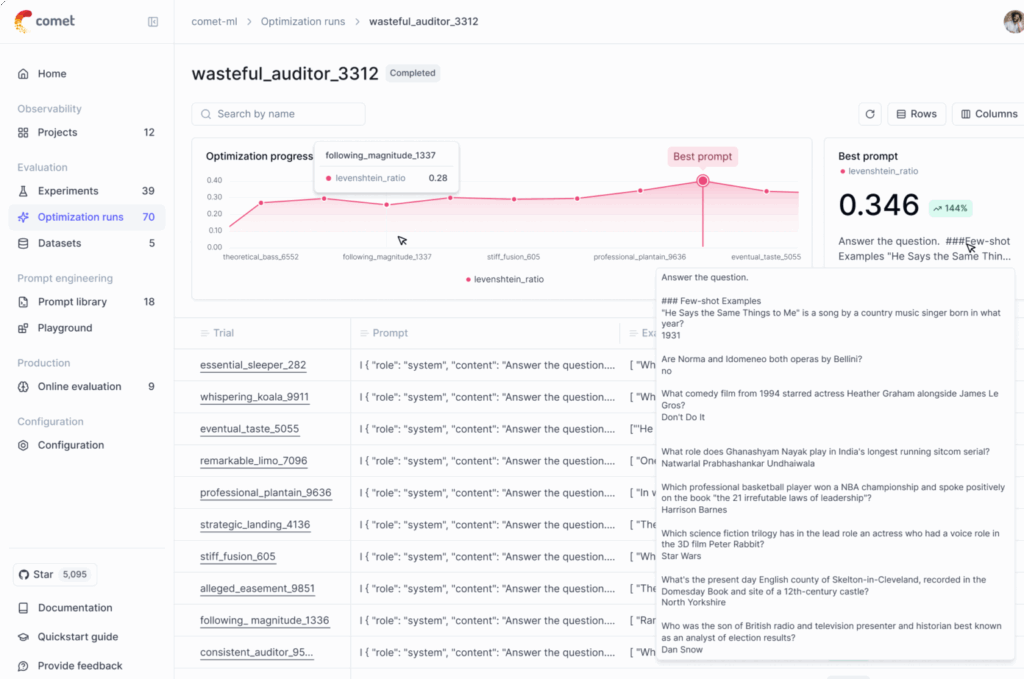Open the essential_sleeper_282 trial
The image size is (1024, 679).
point(253,365)
